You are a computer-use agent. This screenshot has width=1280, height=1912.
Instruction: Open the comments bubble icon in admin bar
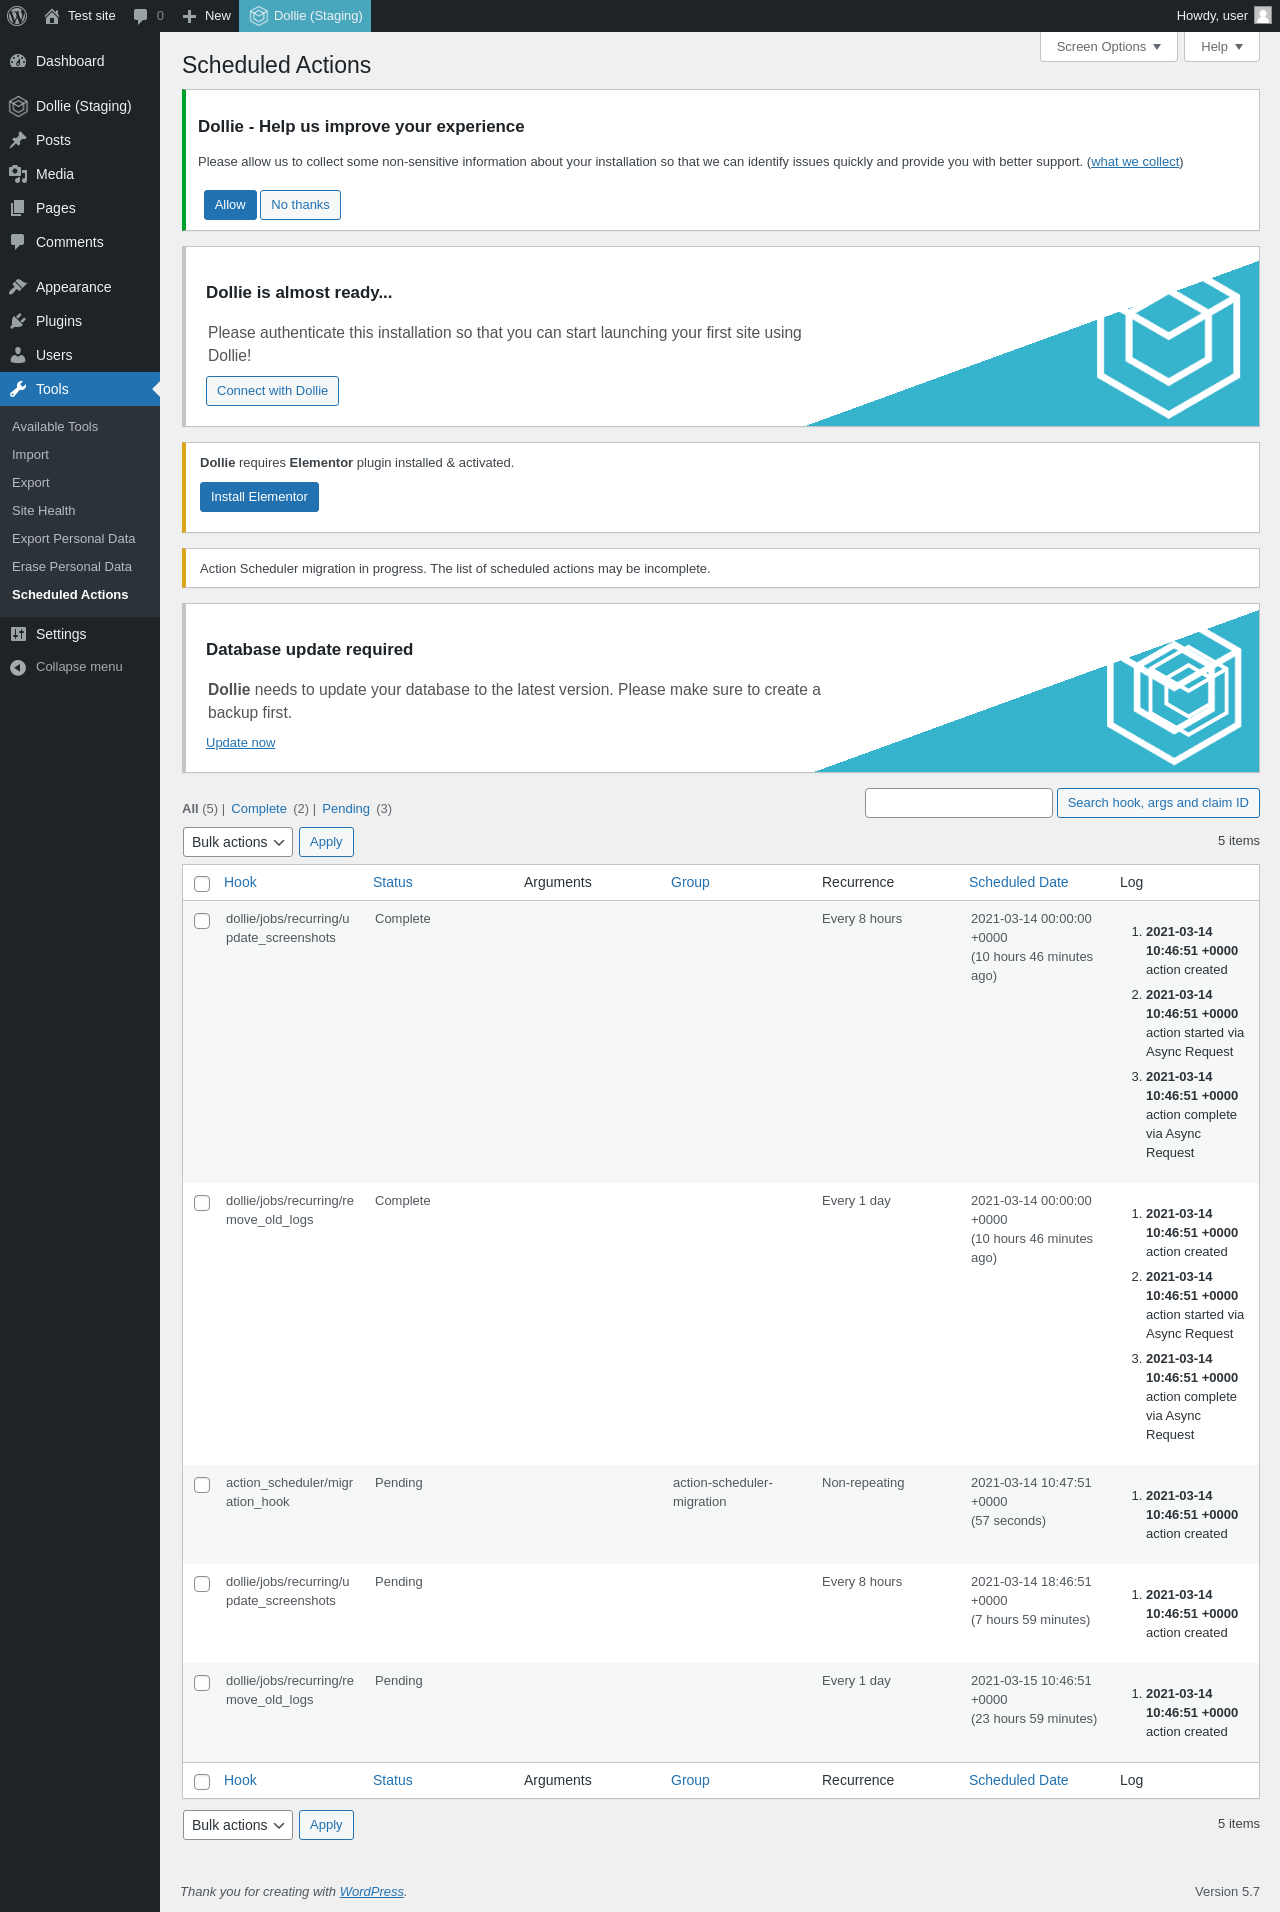click(x=140, y=16)
